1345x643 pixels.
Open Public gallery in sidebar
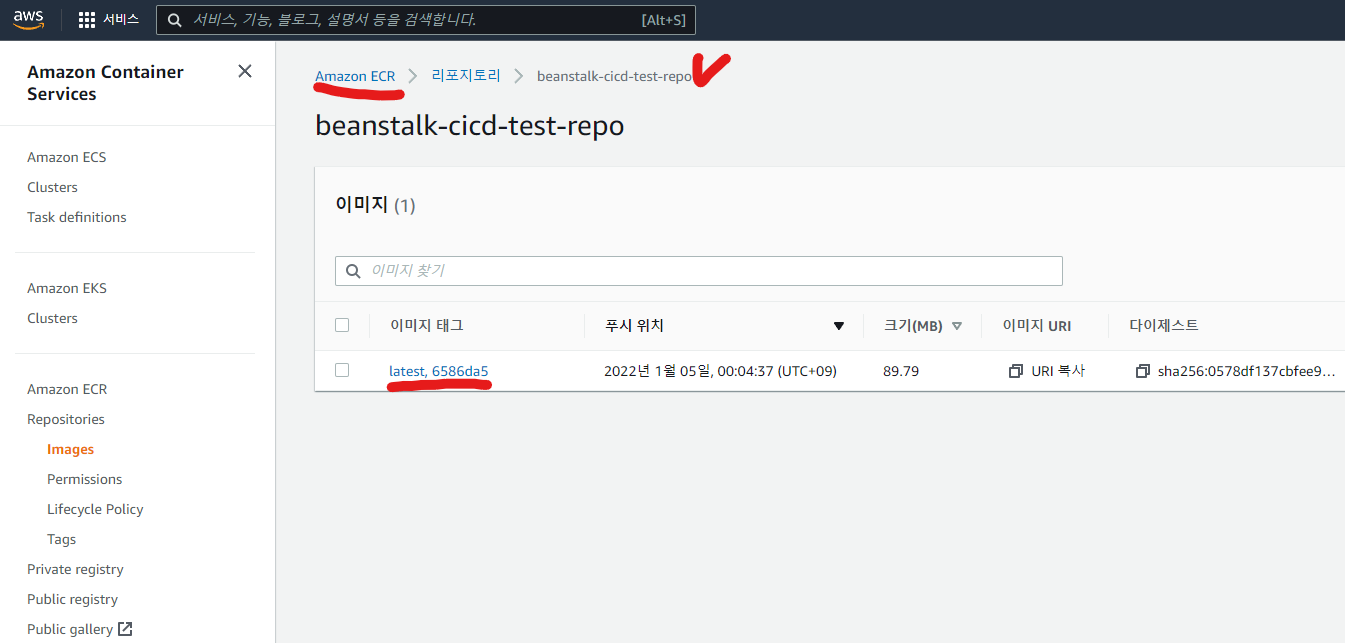pyautogui.click(x=70, y=629)
